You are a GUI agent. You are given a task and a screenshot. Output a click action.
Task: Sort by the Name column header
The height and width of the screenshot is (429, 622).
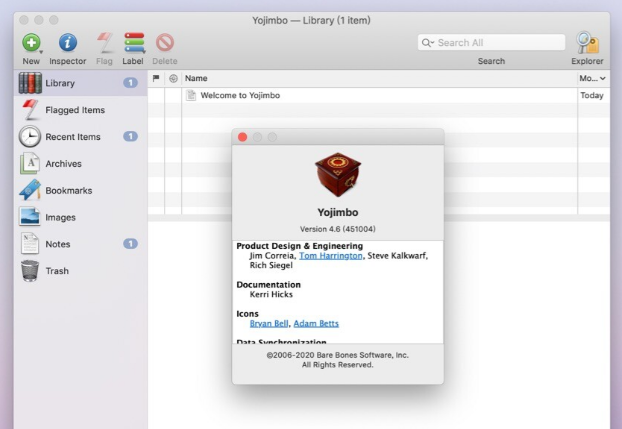pyautogui.click(x=197, y=77)
